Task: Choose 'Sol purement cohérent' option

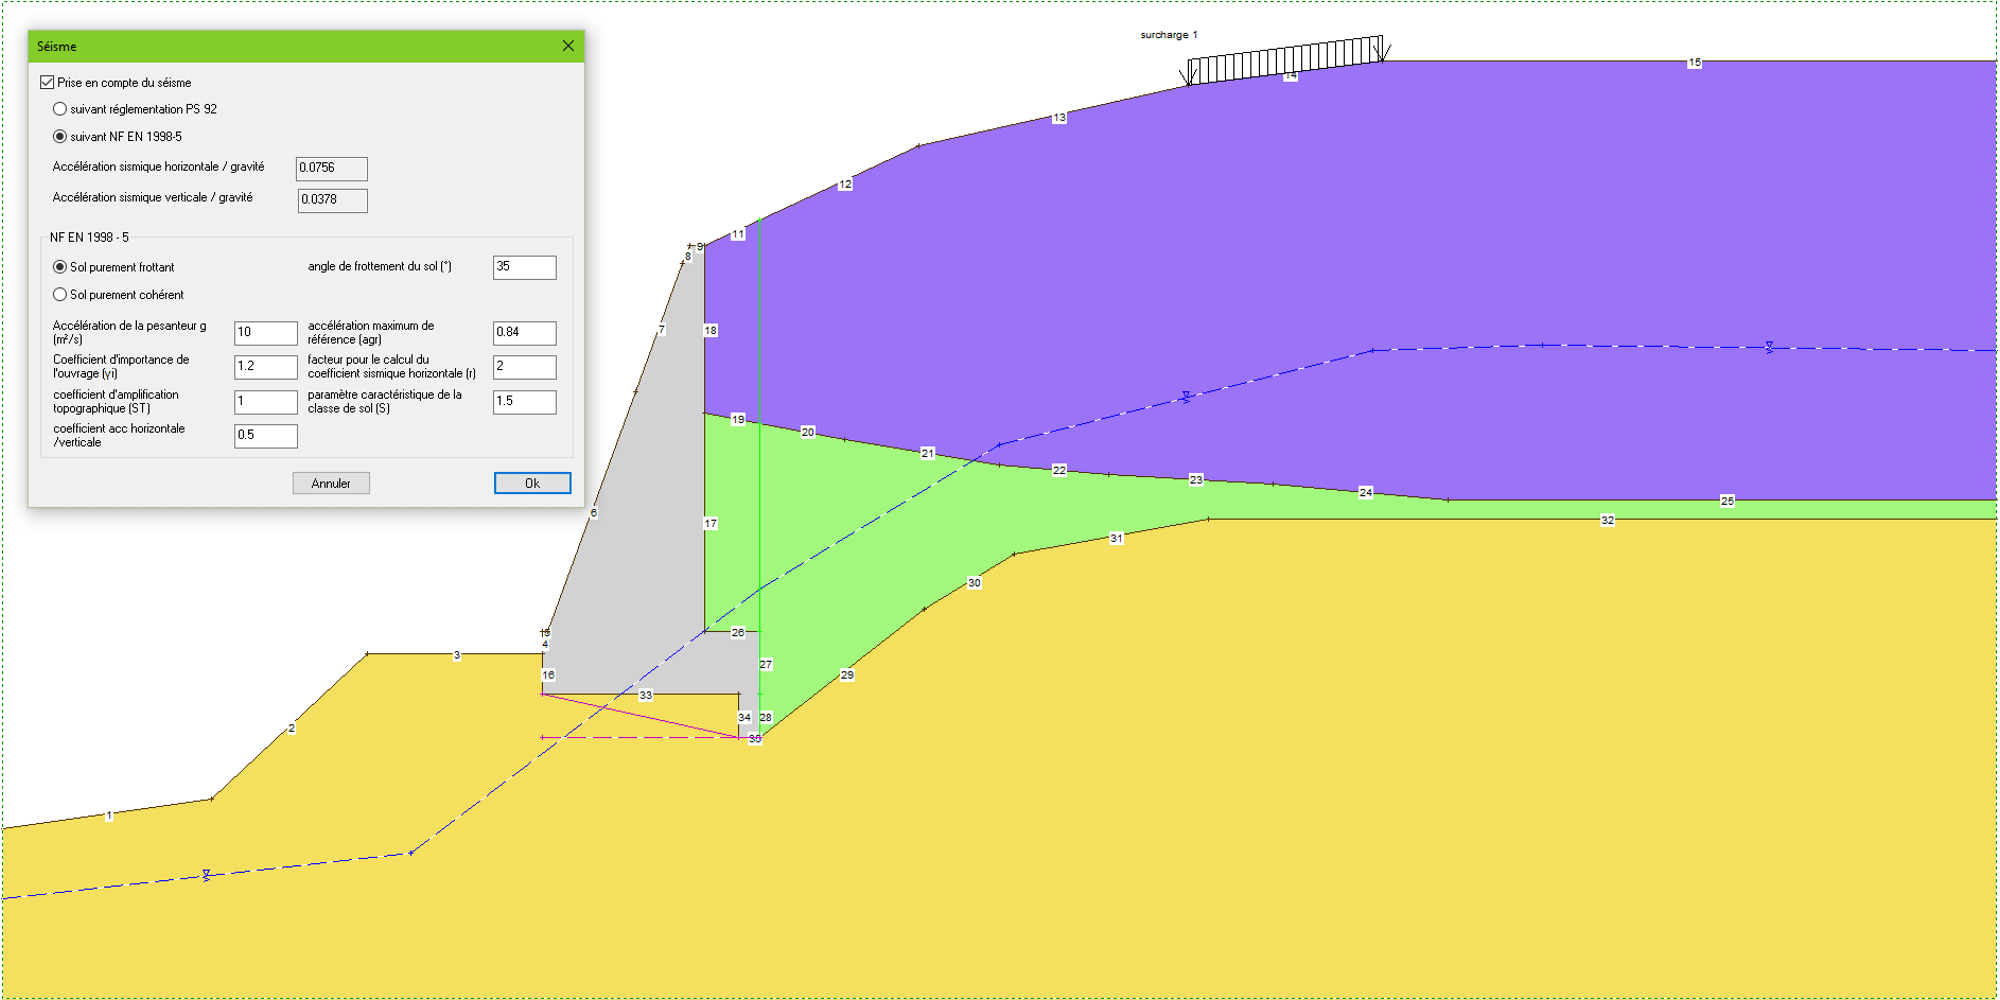Action: click(x=60, y=295)
